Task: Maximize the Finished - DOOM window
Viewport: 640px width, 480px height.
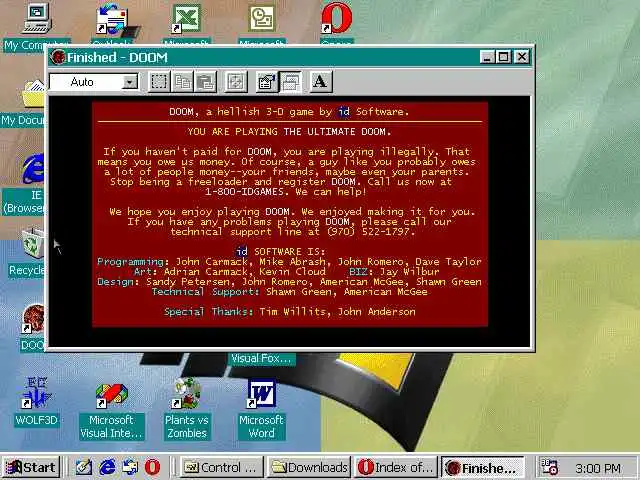Action: [x=504, y=57]
